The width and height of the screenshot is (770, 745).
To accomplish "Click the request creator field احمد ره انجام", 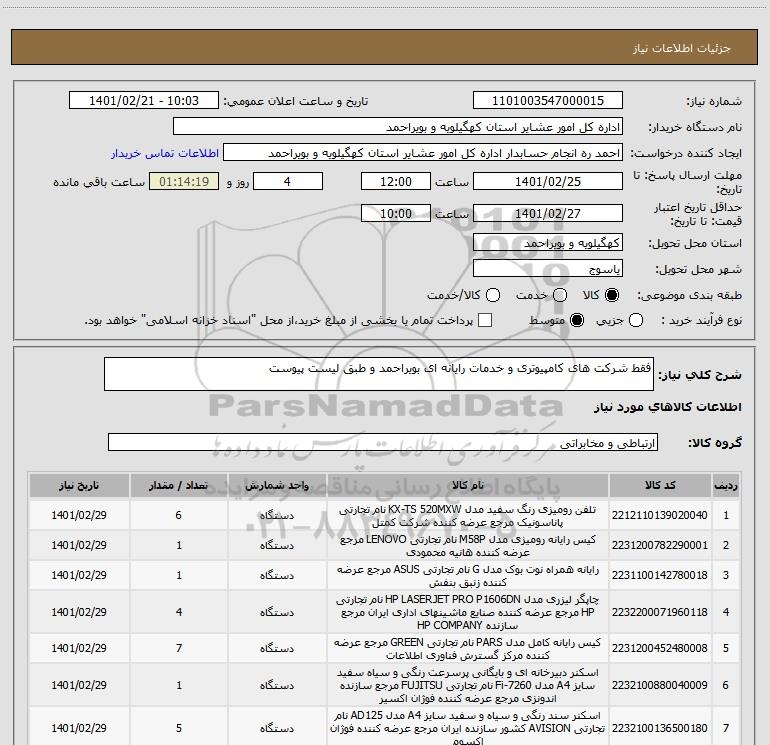I will click(x=423, y=153).
